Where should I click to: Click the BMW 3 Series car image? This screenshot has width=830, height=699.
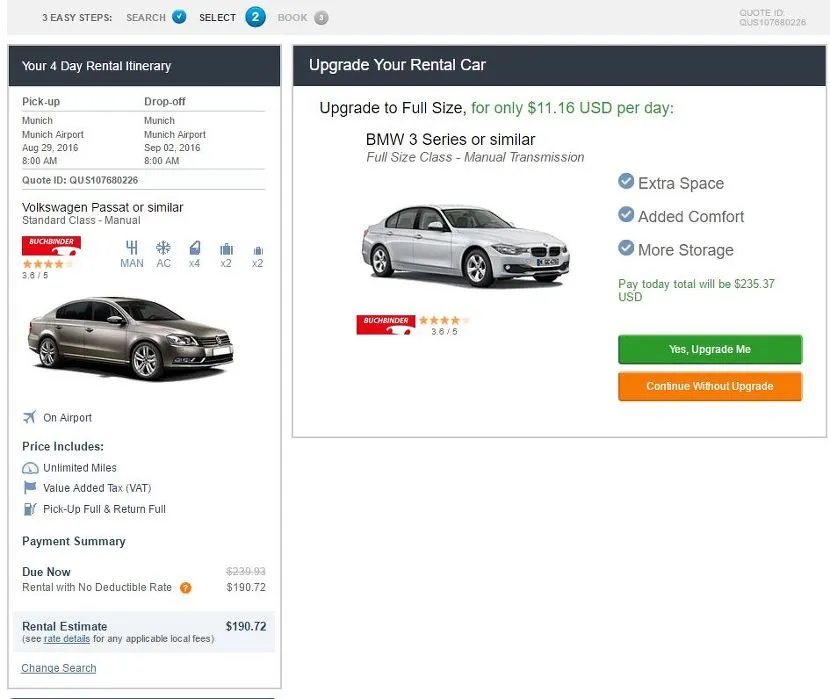tap(465, 246)
